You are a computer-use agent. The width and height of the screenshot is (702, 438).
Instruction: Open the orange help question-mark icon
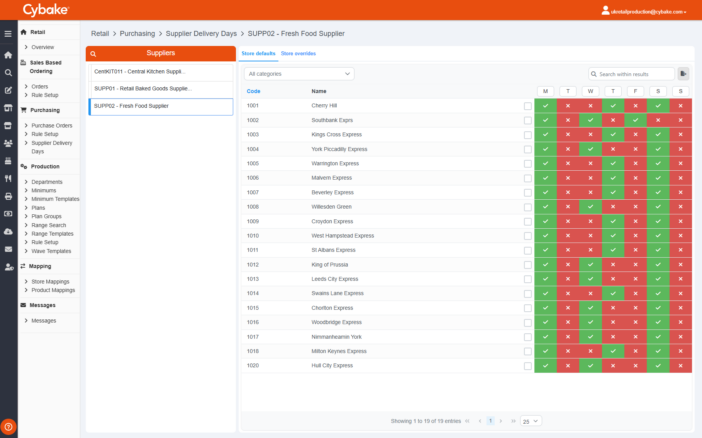(8, 427)
